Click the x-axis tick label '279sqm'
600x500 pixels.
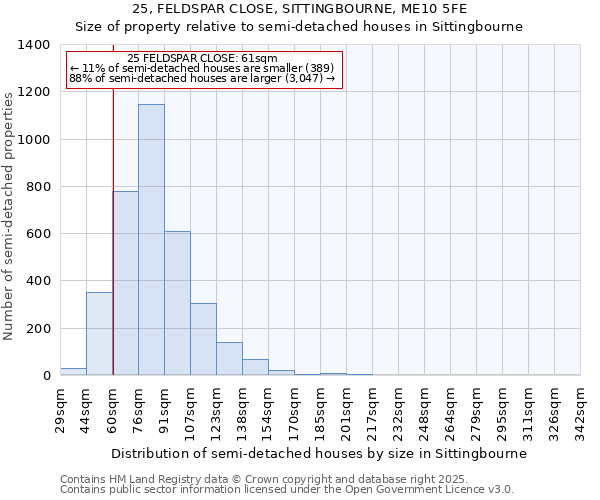pyautogui.click(x=476, y=414)
